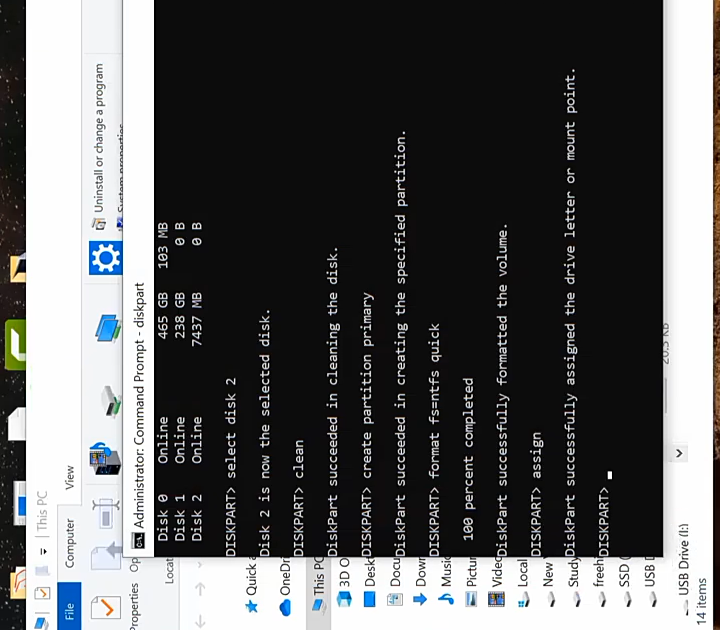This screenshot has width=720, height=630.
Task: Click the folder desktop icon beside the File tab
Action: click(x=18, y=583)
